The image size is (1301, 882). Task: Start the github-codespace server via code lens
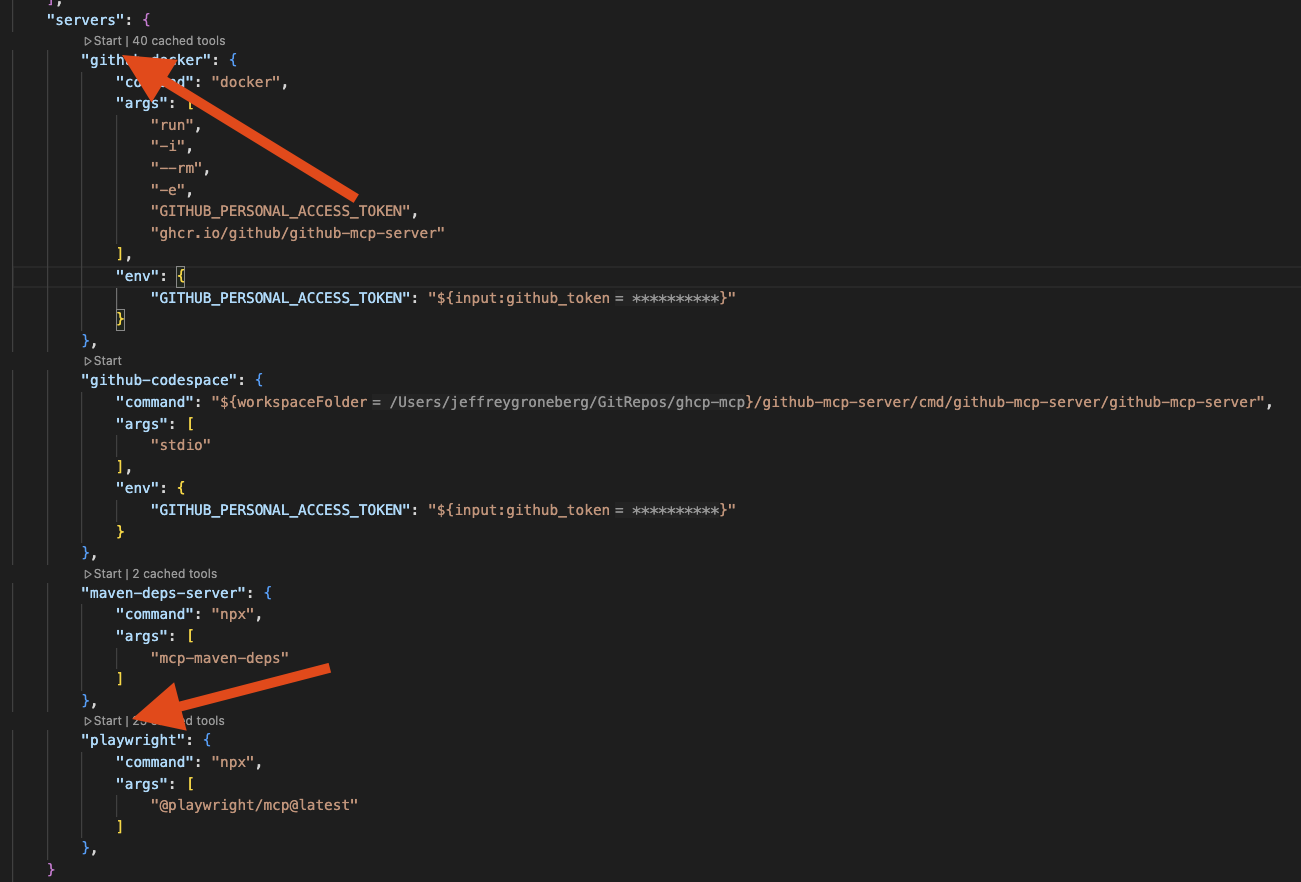[103, 361]
